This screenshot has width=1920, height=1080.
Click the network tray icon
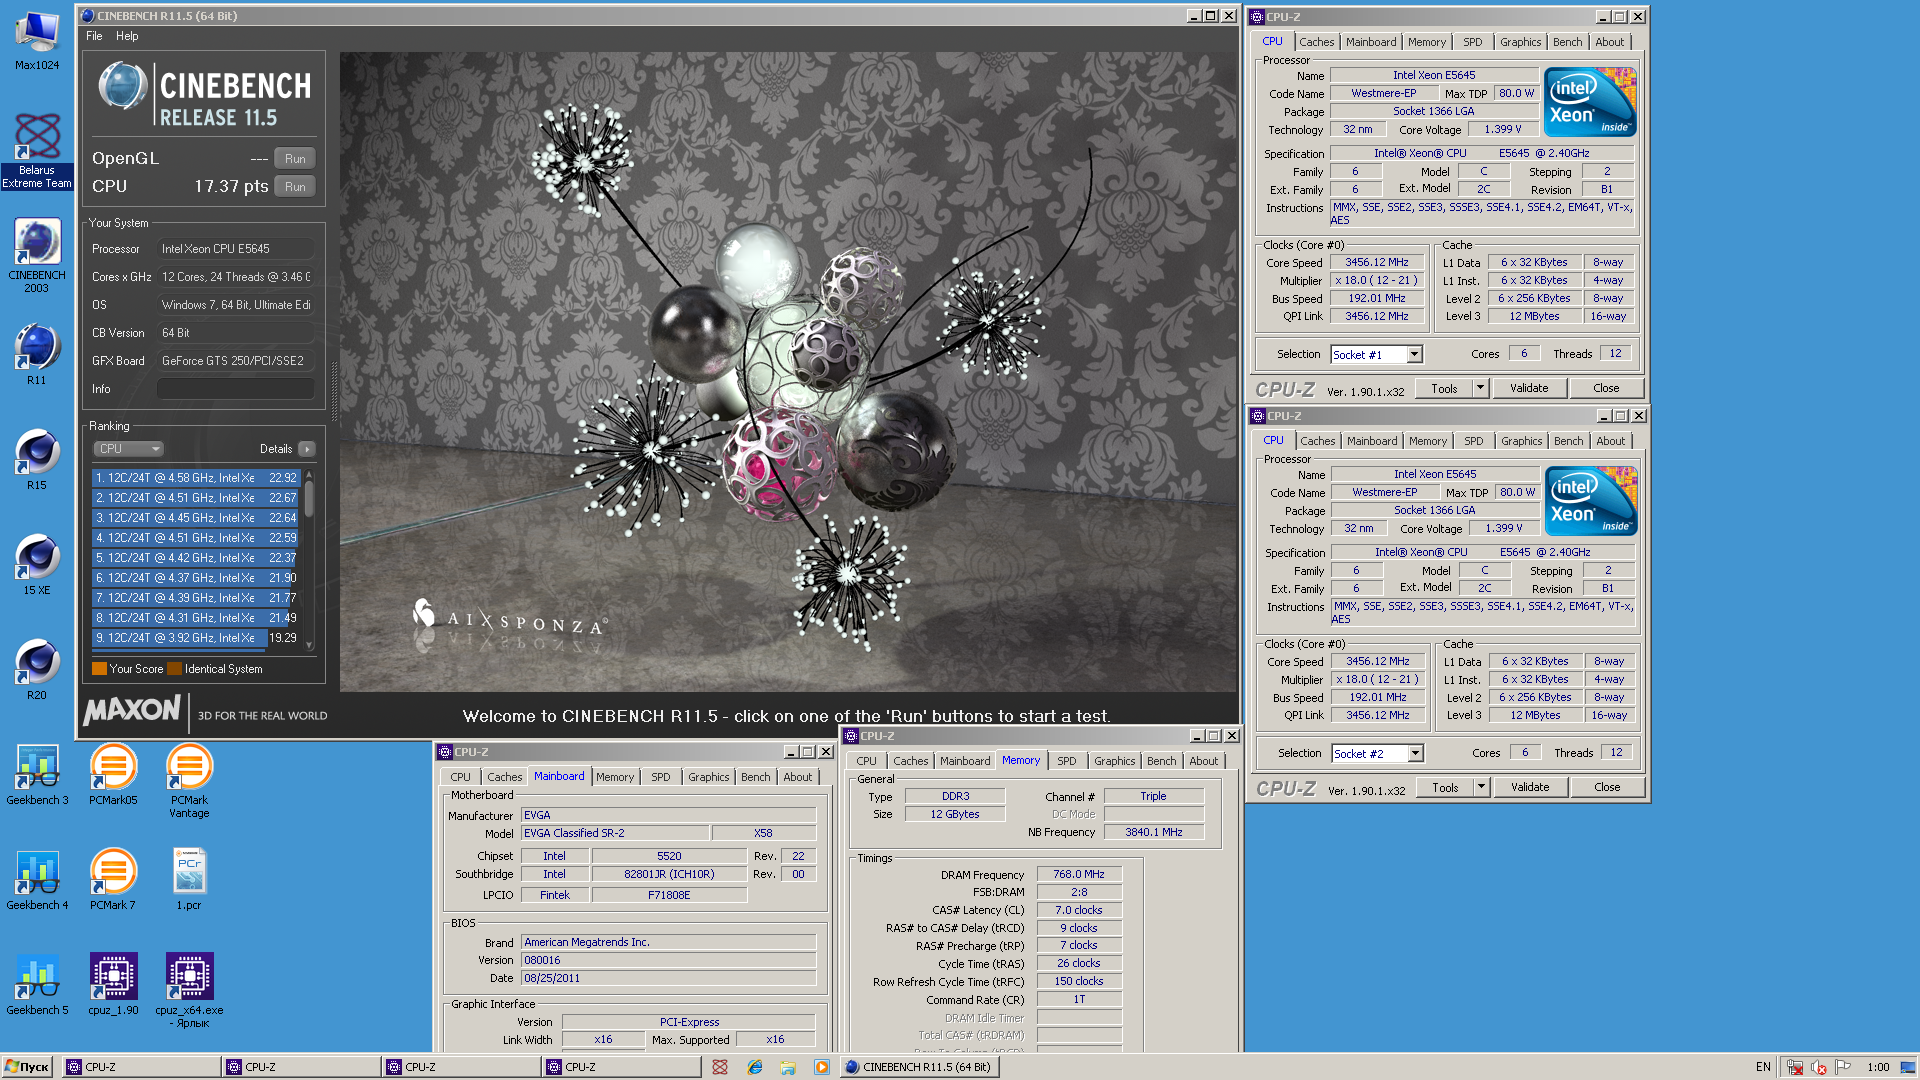[1795, 1067]
